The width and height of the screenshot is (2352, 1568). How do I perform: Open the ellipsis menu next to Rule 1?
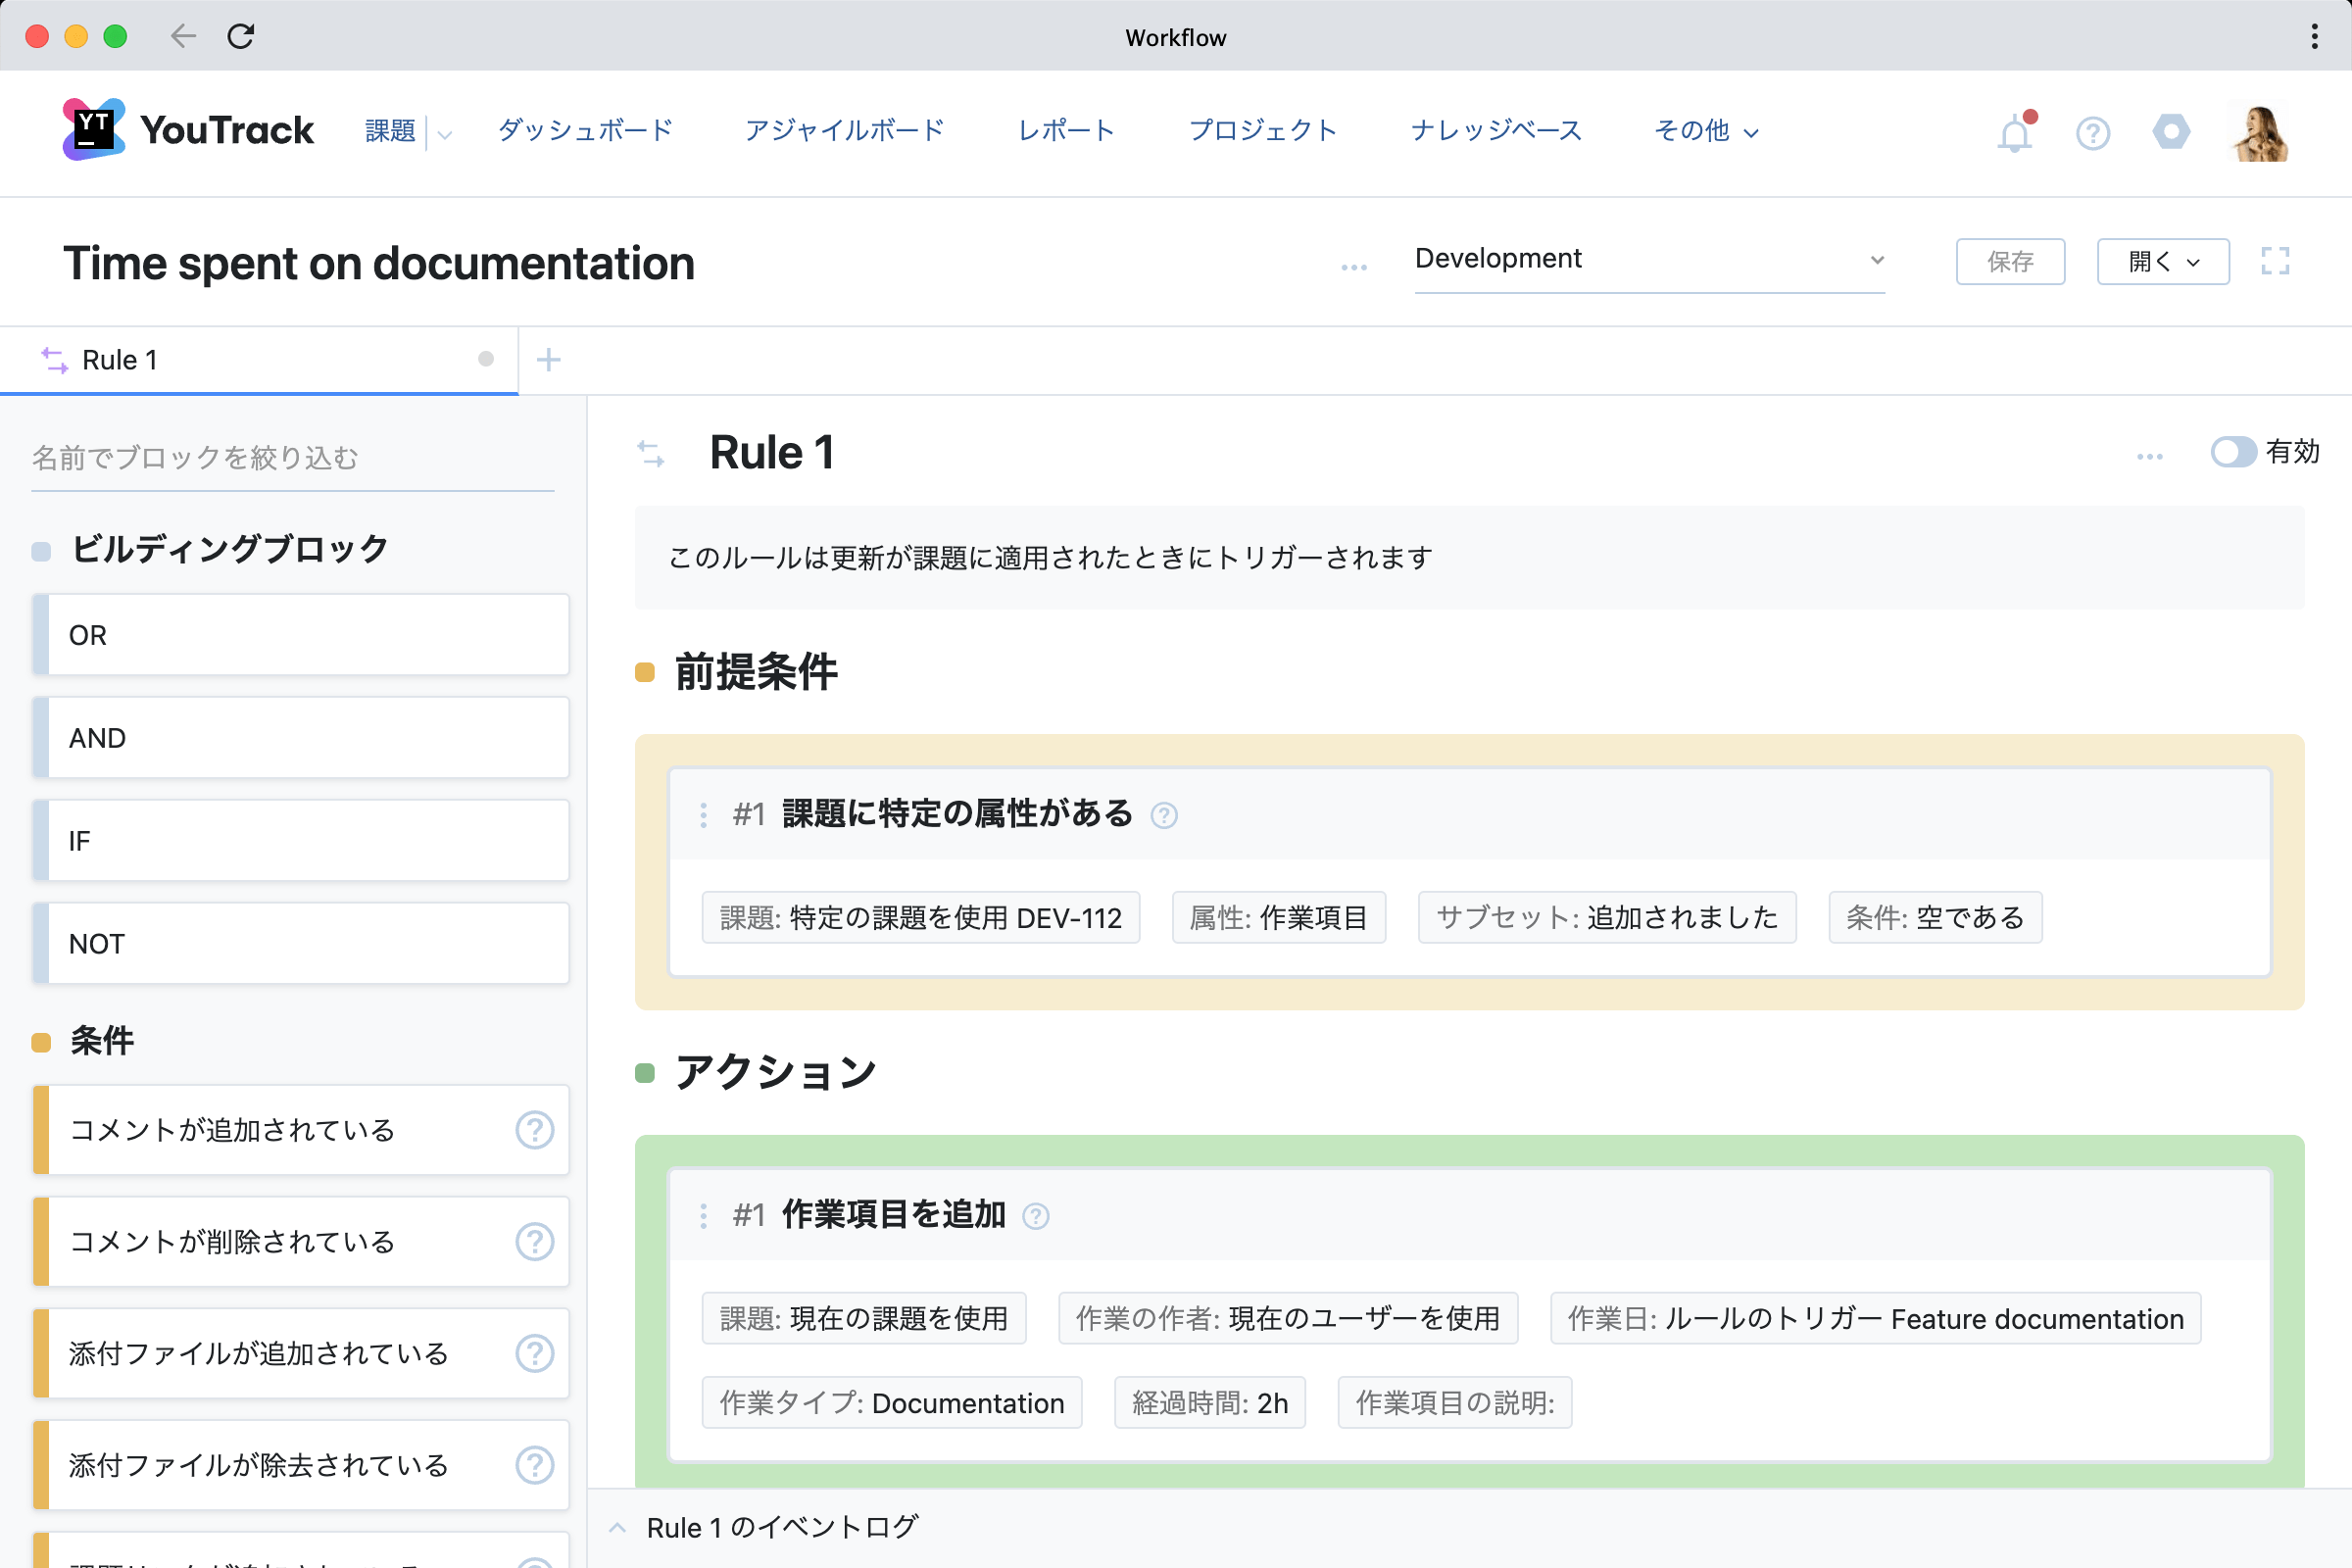(x=2150, y=455)
